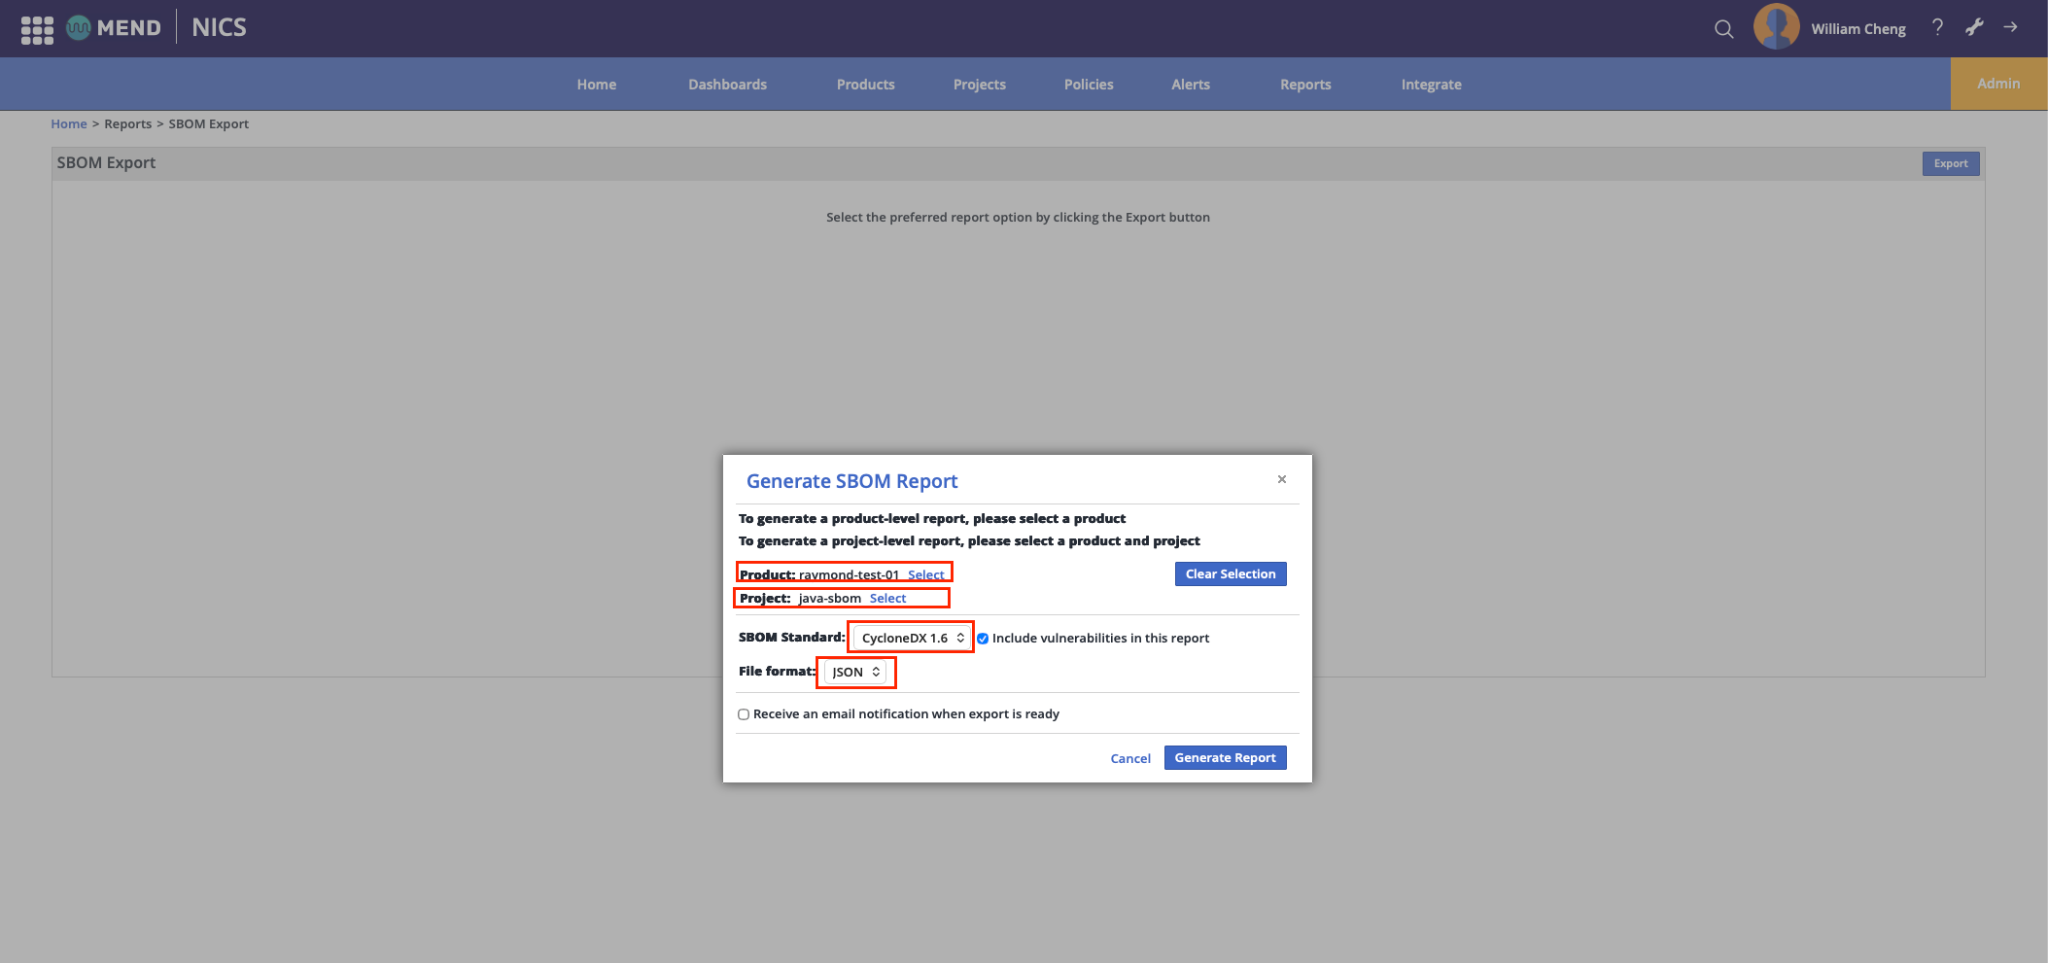Image resolution: width=2048 pixels, height=963 pixels.
Task: Click the Generate Report button
Action: 1225,757
